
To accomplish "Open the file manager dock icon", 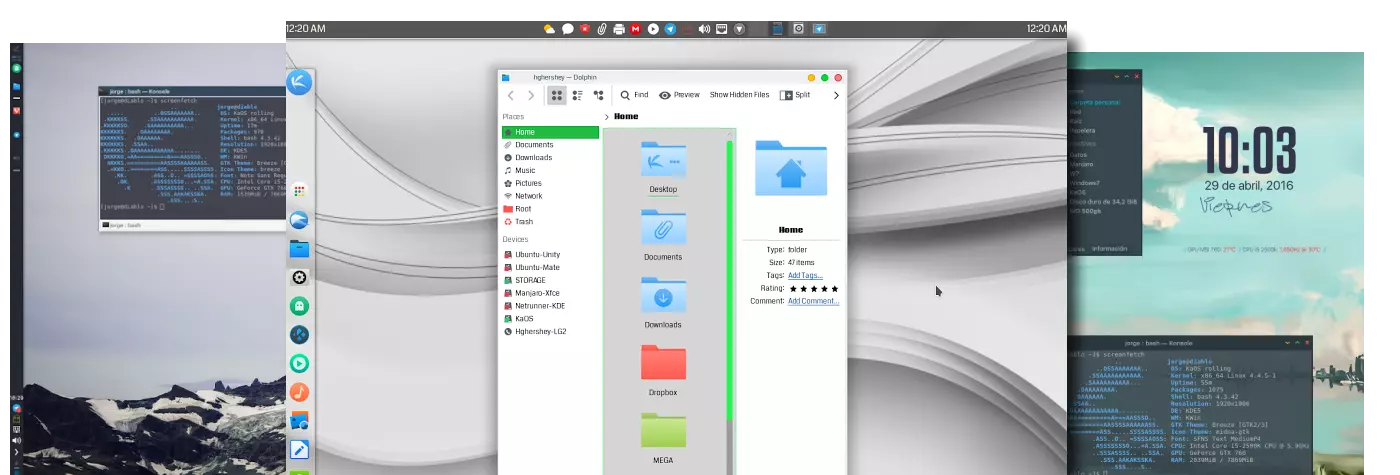I will [299, 249].
